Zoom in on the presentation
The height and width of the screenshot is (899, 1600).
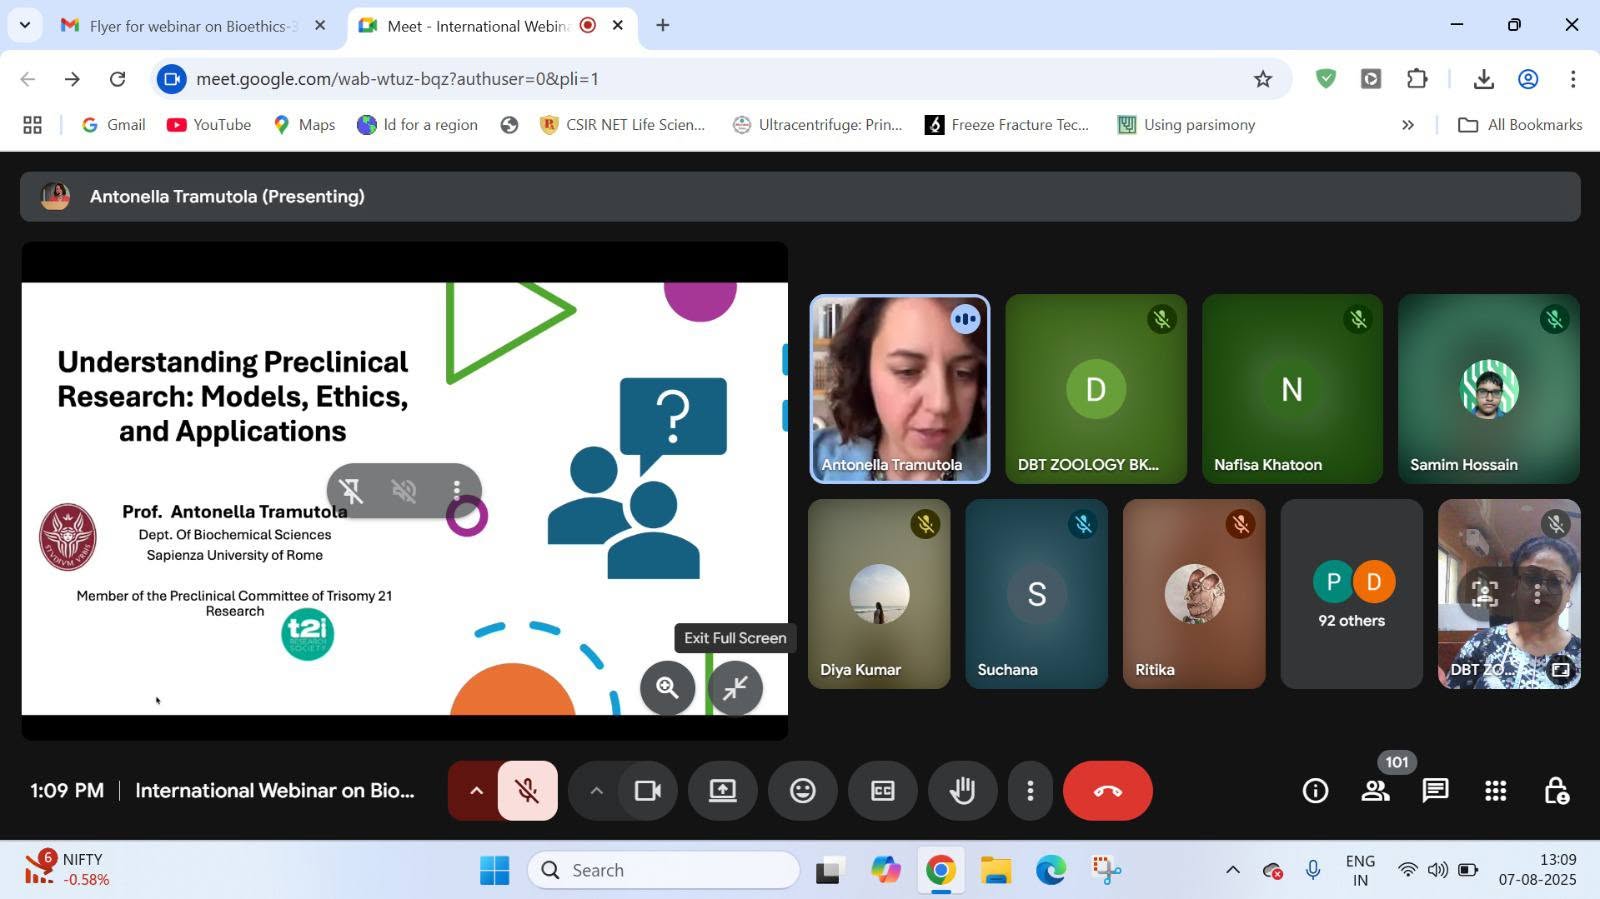[x=667, y=687]
